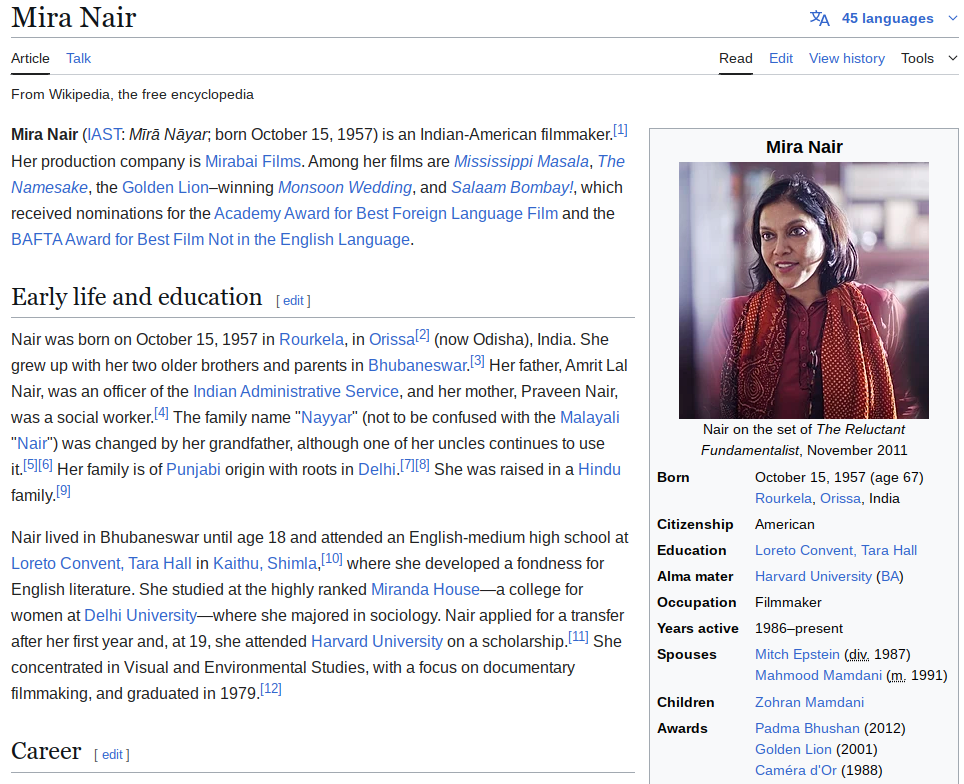Select the Read tab
The image size is (964, 784).
coord(735,58)
